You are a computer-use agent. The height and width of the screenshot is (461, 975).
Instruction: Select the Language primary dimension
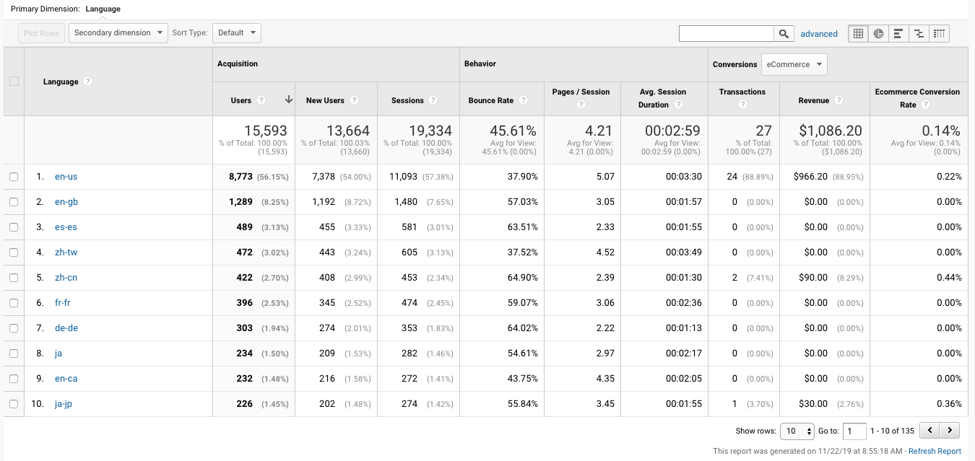(x=103, y=9)
